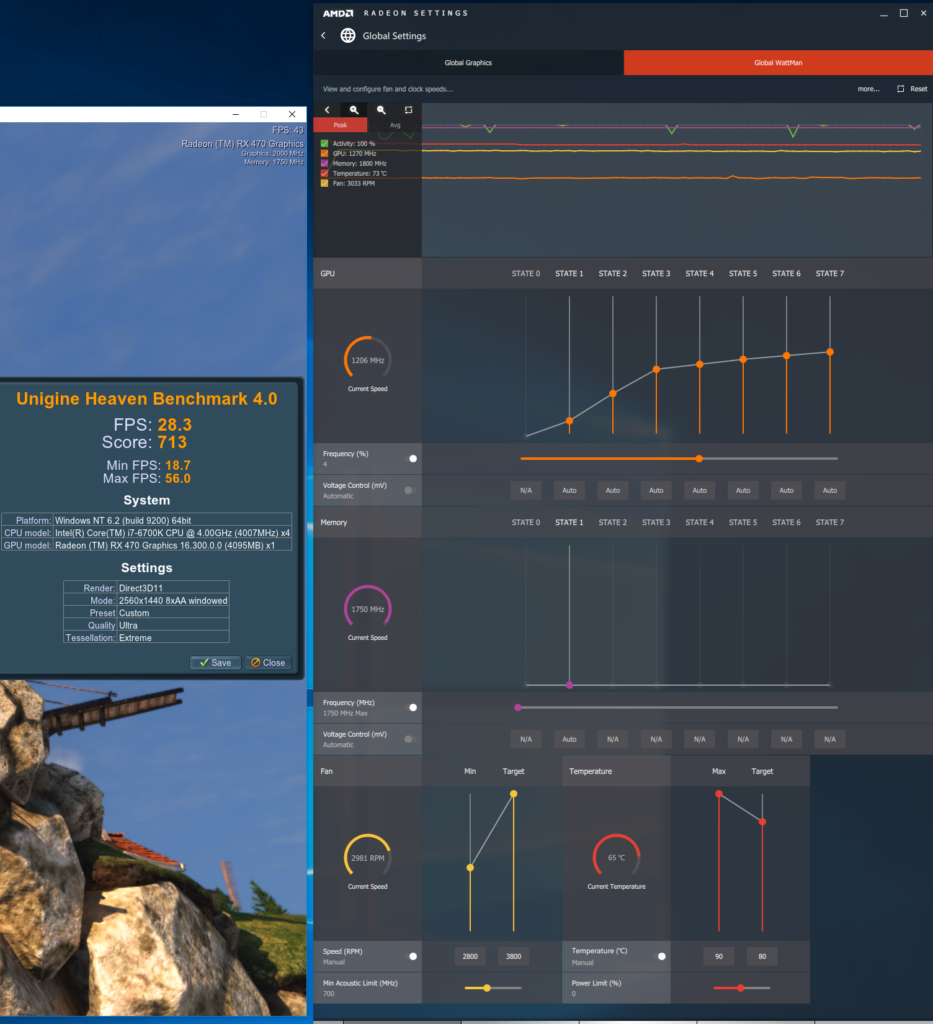Click the Memory current speed gauge 1750 MHz

click(x=368, y=609)
